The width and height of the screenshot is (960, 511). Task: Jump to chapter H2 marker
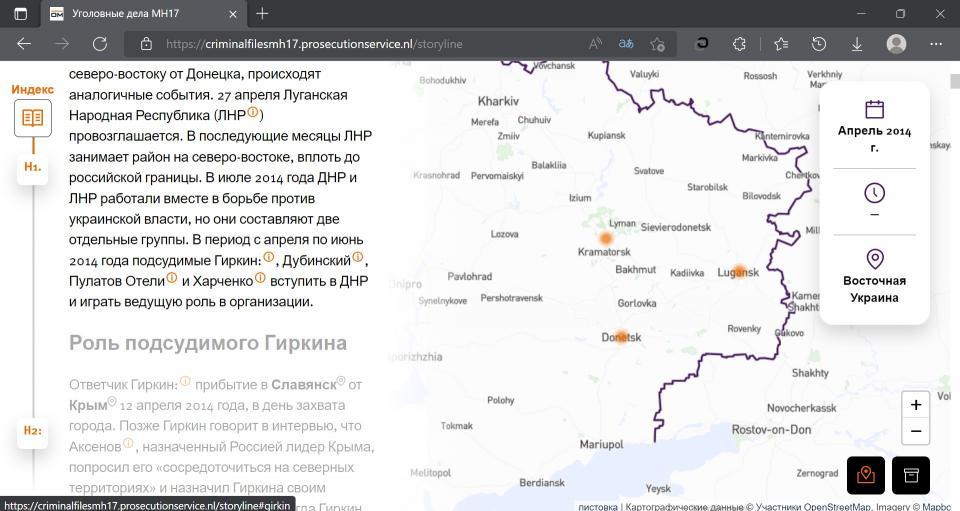tap(33, 430)
